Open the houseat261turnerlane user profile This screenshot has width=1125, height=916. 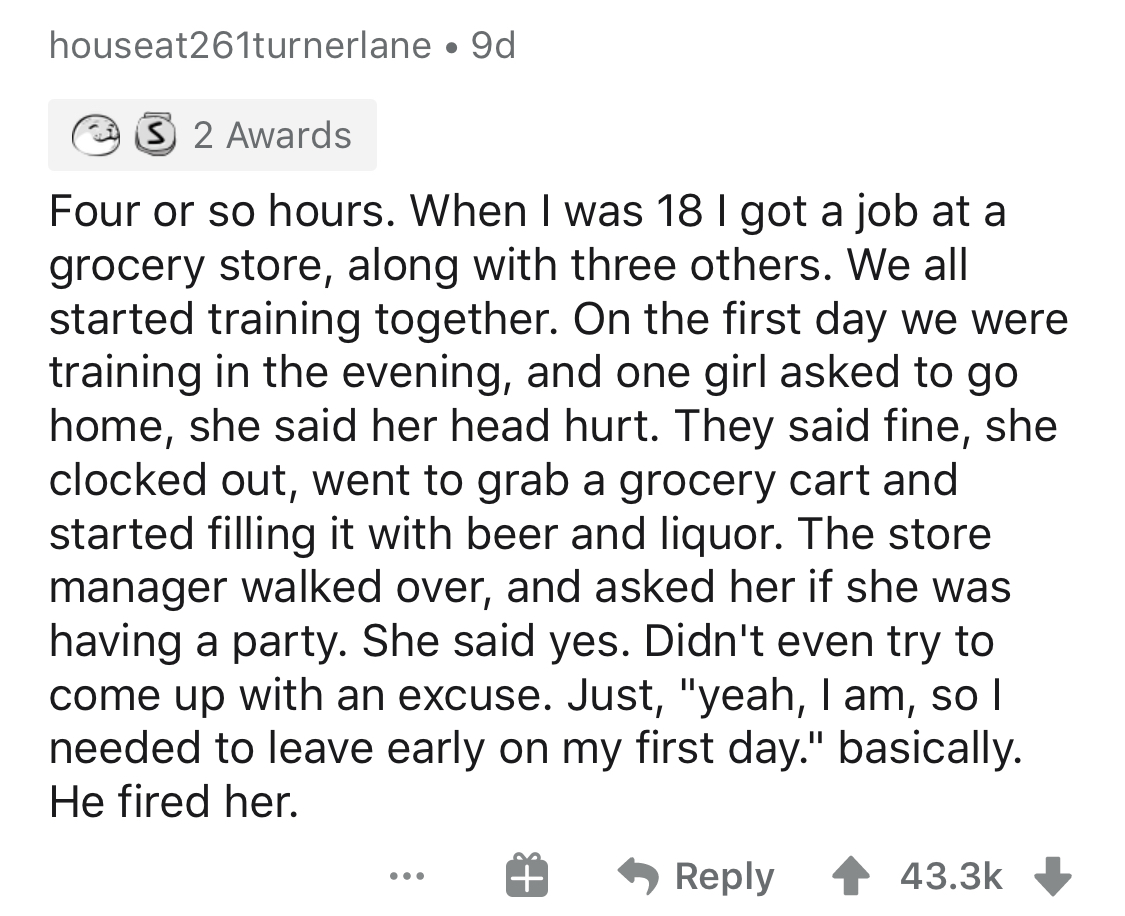[x=241, y=46]
